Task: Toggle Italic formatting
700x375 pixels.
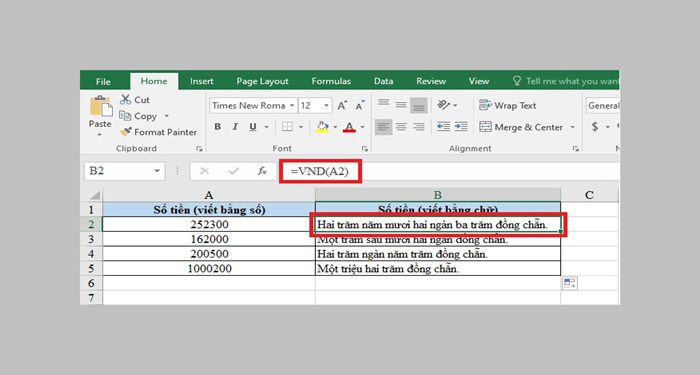Action: [235, 127]
